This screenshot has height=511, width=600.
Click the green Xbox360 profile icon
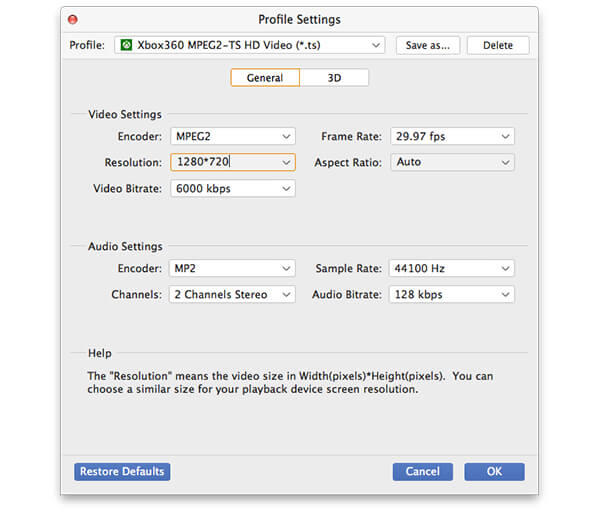tap(125, 45)
